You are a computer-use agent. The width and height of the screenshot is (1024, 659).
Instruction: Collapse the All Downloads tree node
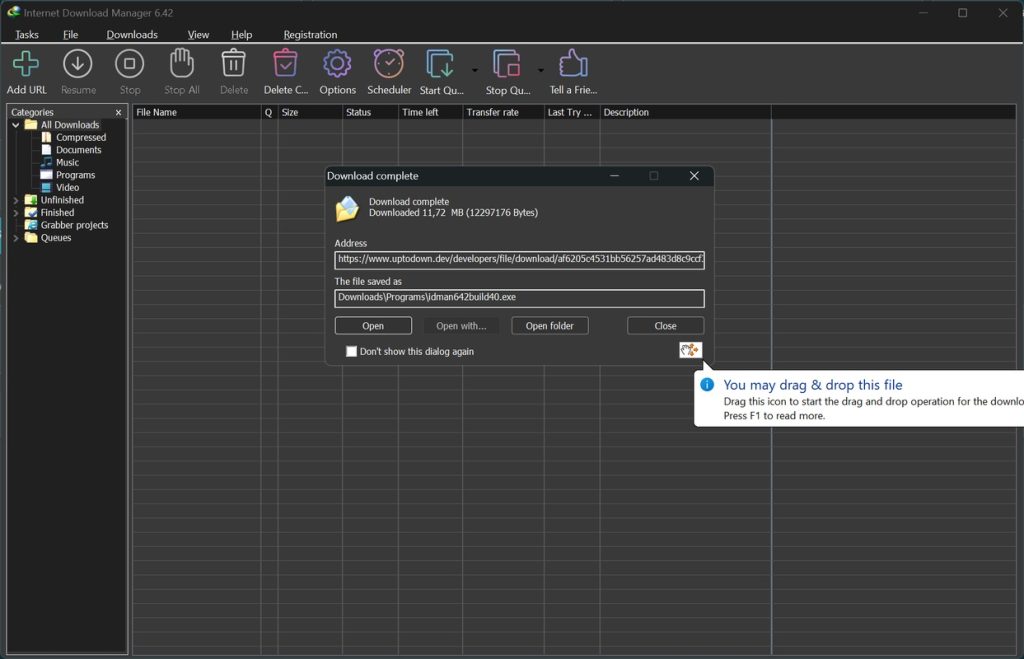tap(16, 125)
